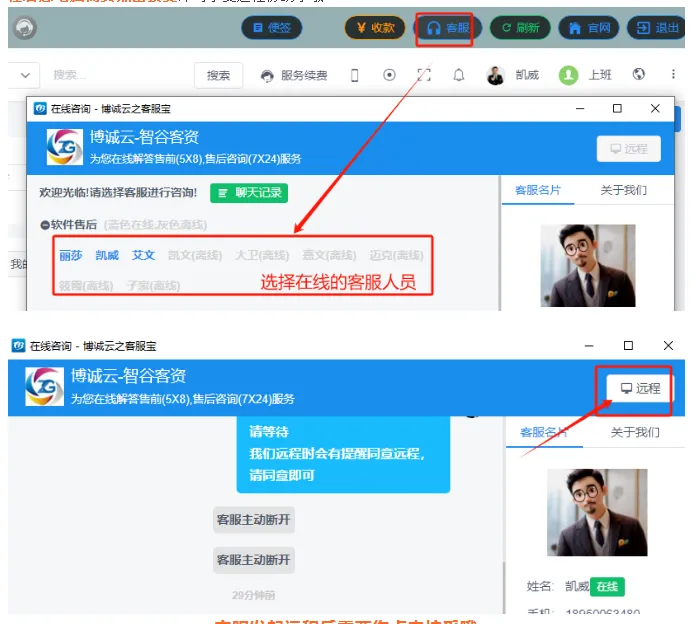
Task: Select online agent 丽莎
Action: click(x=71, y=255)
